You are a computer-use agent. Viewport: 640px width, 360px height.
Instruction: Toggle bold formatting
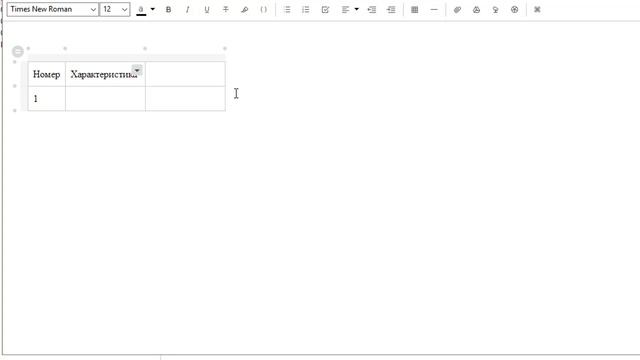[168, 9]
